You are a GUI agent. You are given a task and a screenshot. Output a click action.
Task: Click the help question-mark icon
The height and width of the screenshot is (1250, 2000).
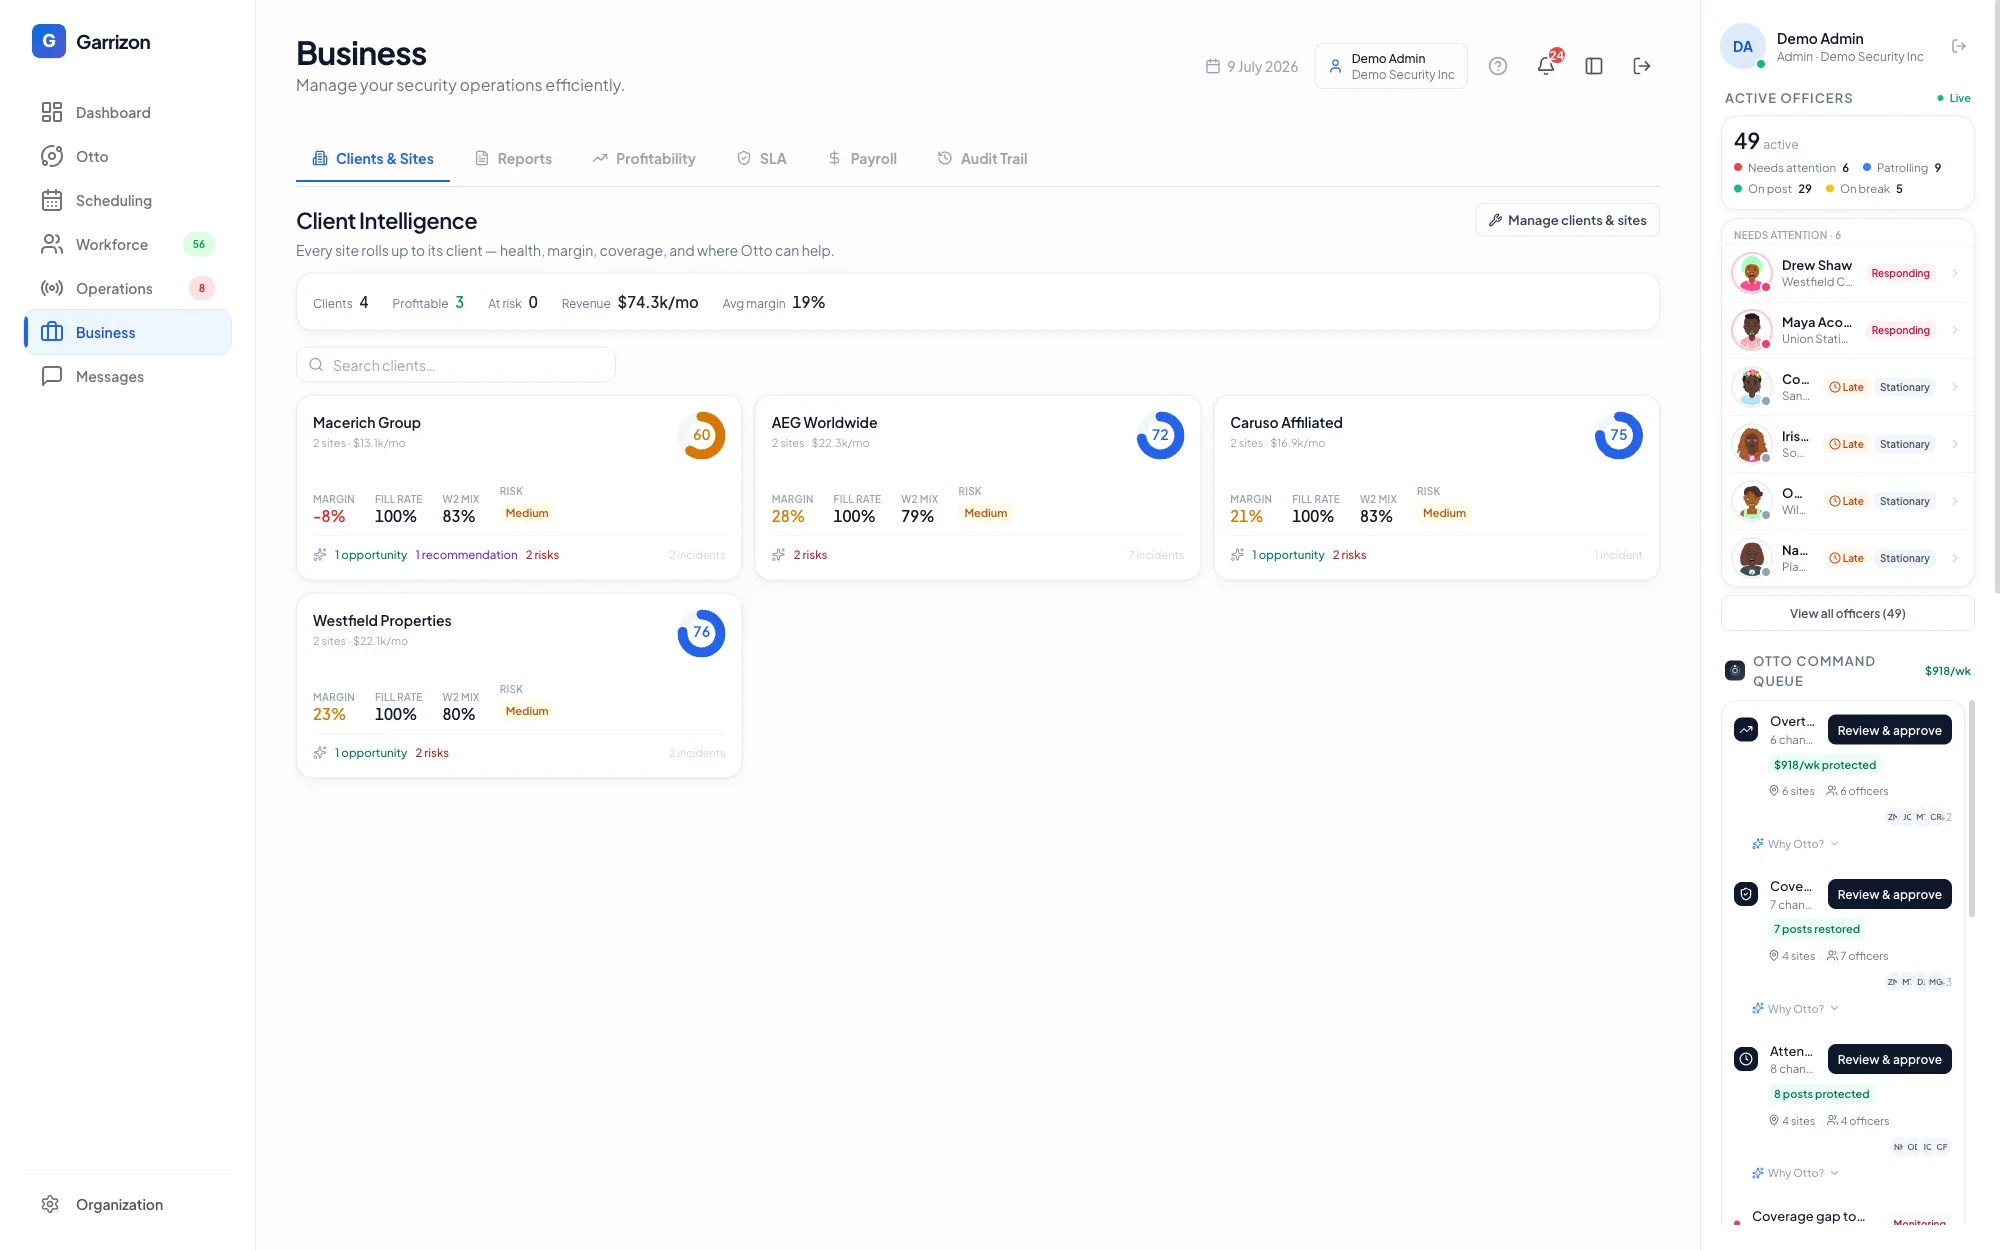coord(1497,66)
